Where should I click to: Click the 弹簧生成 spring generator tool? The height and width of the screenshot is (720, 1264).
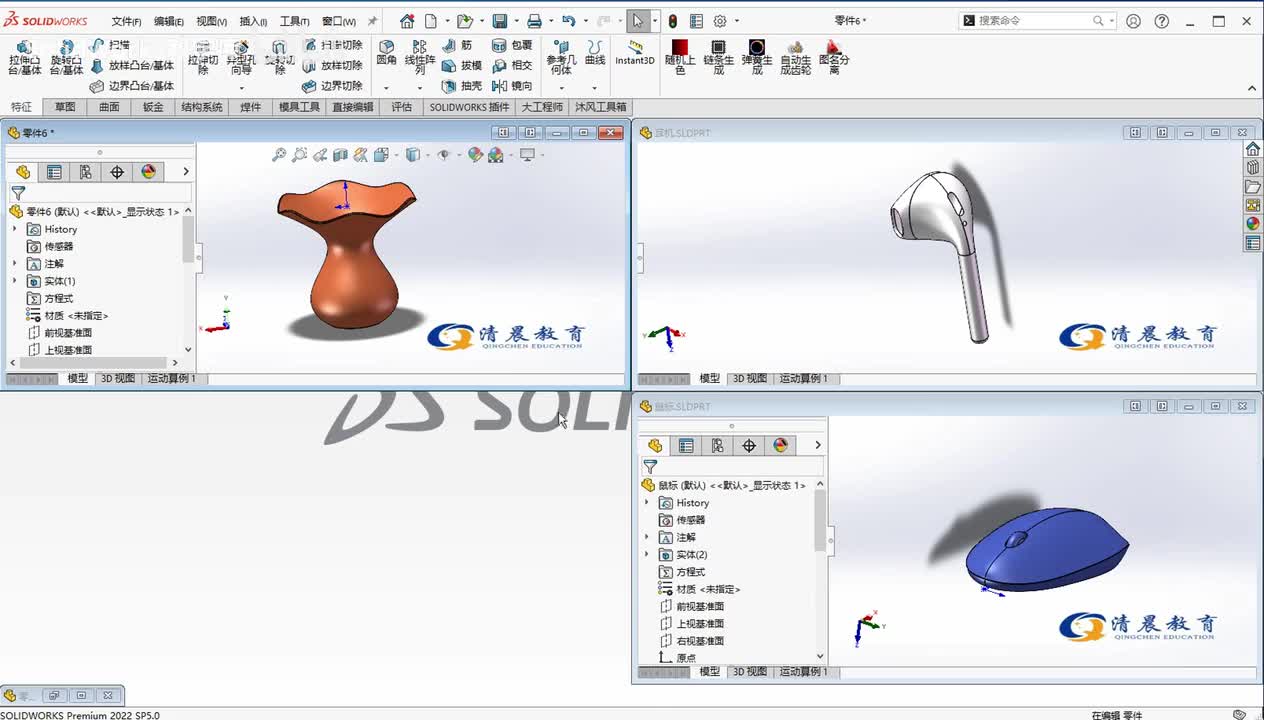(757, 58)
